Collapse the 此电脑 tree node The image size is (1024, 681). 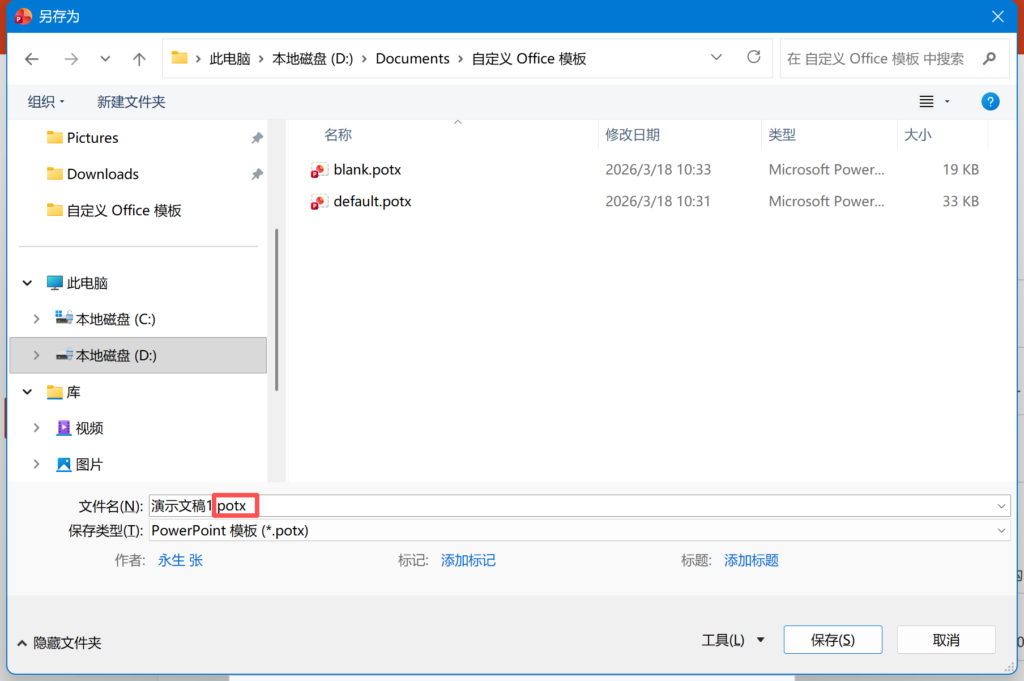tap(27, 283)
